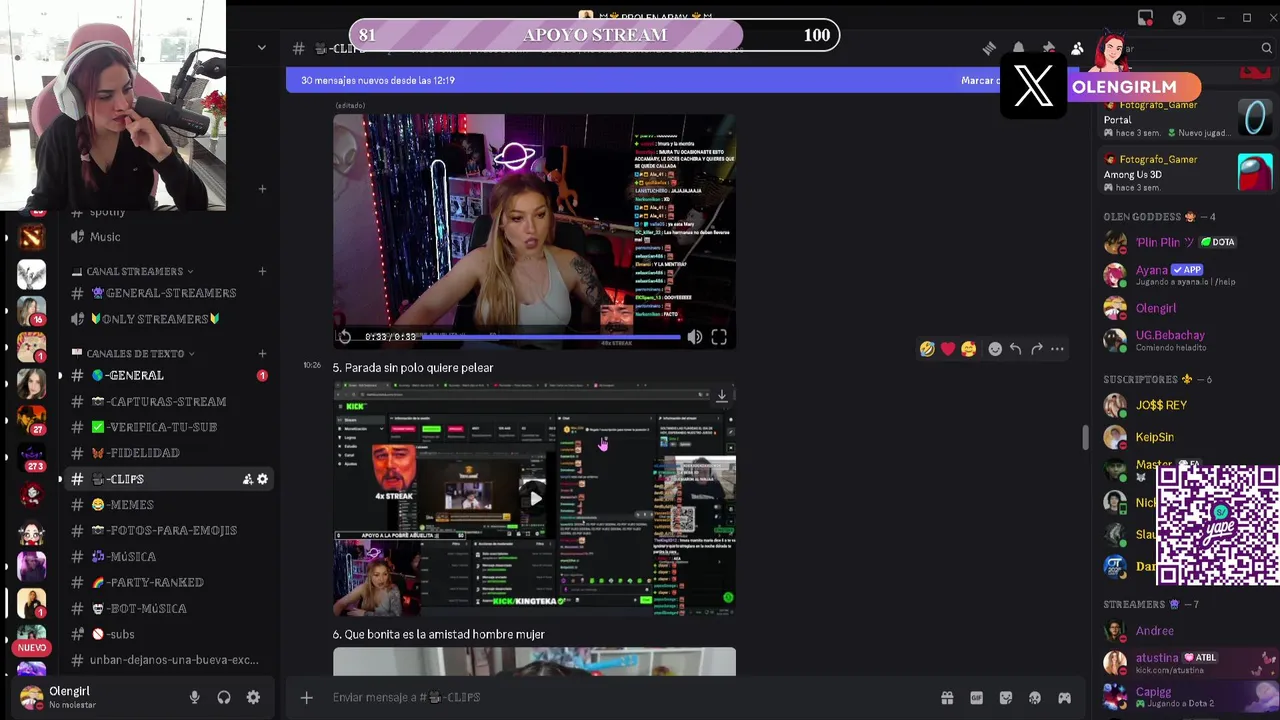Open add reaction emoji picker
Viewport: 1280px width, 720px height.
point(995,349)
